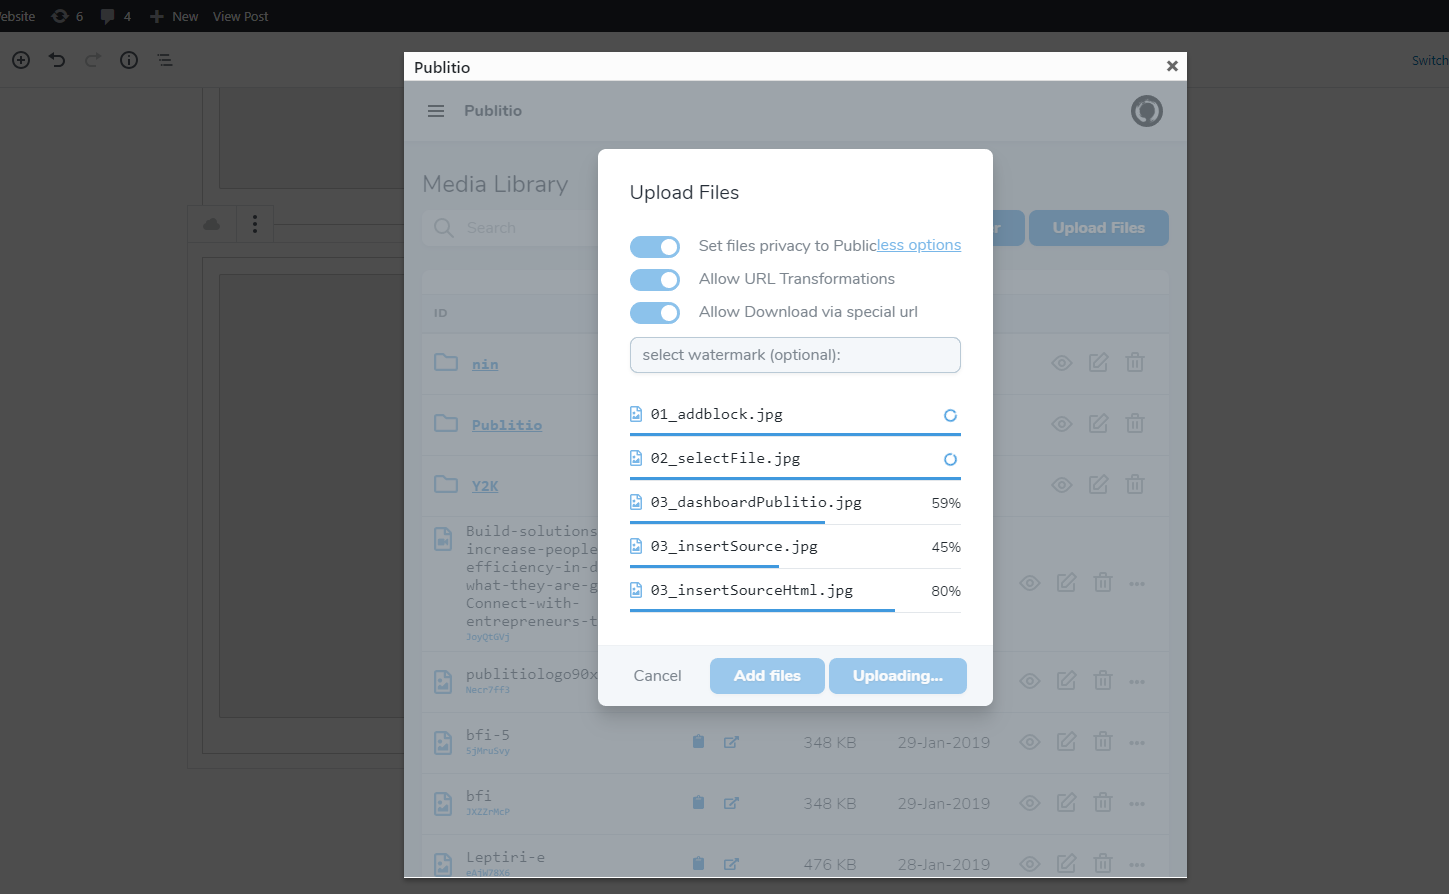The height and width of the screenshot is (894, 1449).
Task: Delete the bfi file
Action: coord(1103,803)
